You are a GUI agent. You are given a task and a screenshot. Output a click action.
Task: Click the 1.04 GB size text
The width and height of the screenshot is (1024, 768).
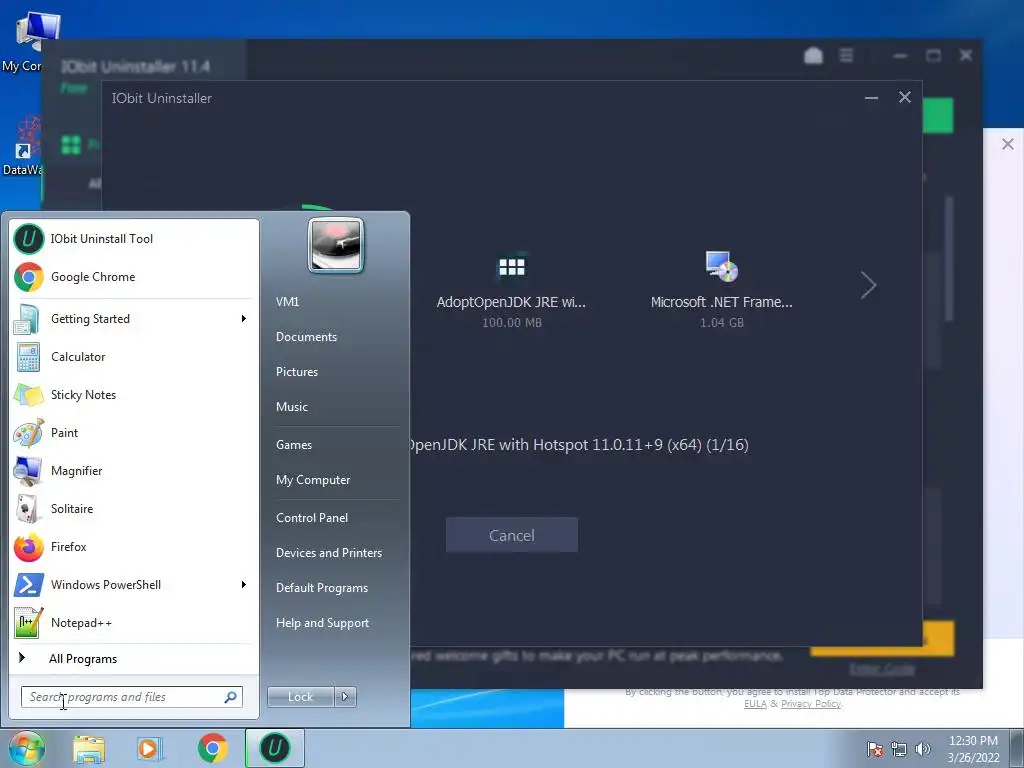[x=722, y=323]
